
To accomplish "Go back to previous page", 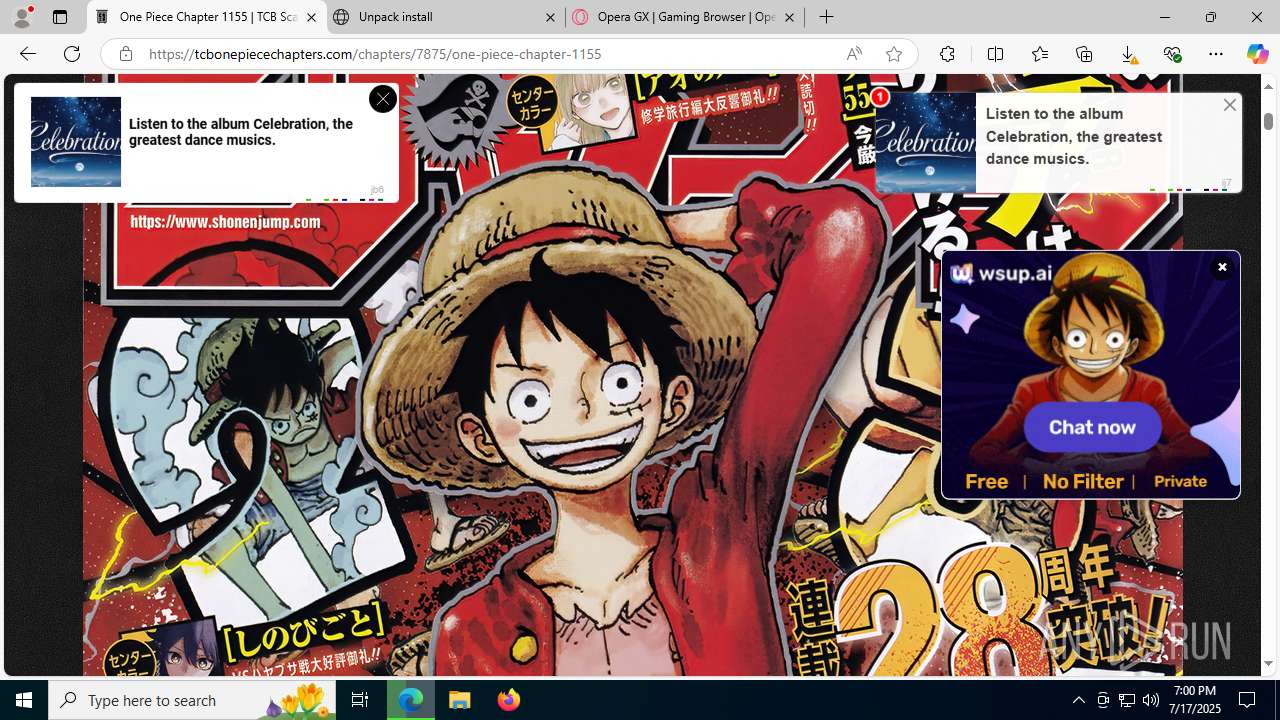I will (x=28, y=54).
